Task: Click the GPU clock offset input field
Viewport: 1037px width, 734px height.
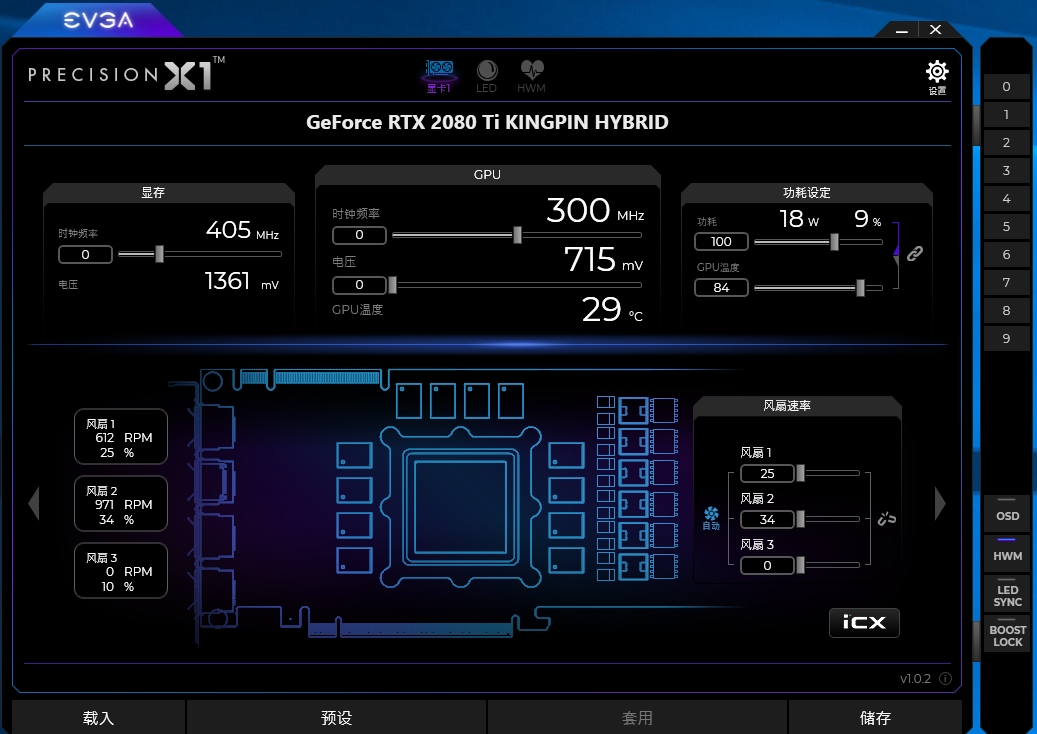Action: (x=359, y=235)
